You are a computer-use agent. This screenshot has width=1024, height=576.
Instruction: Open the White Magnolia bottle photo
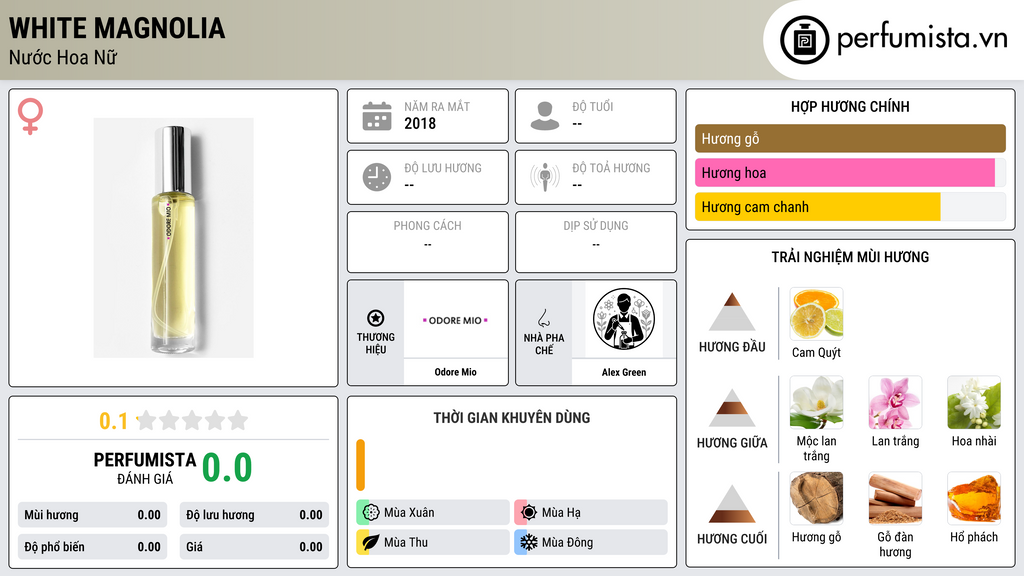tap(173, 238)
